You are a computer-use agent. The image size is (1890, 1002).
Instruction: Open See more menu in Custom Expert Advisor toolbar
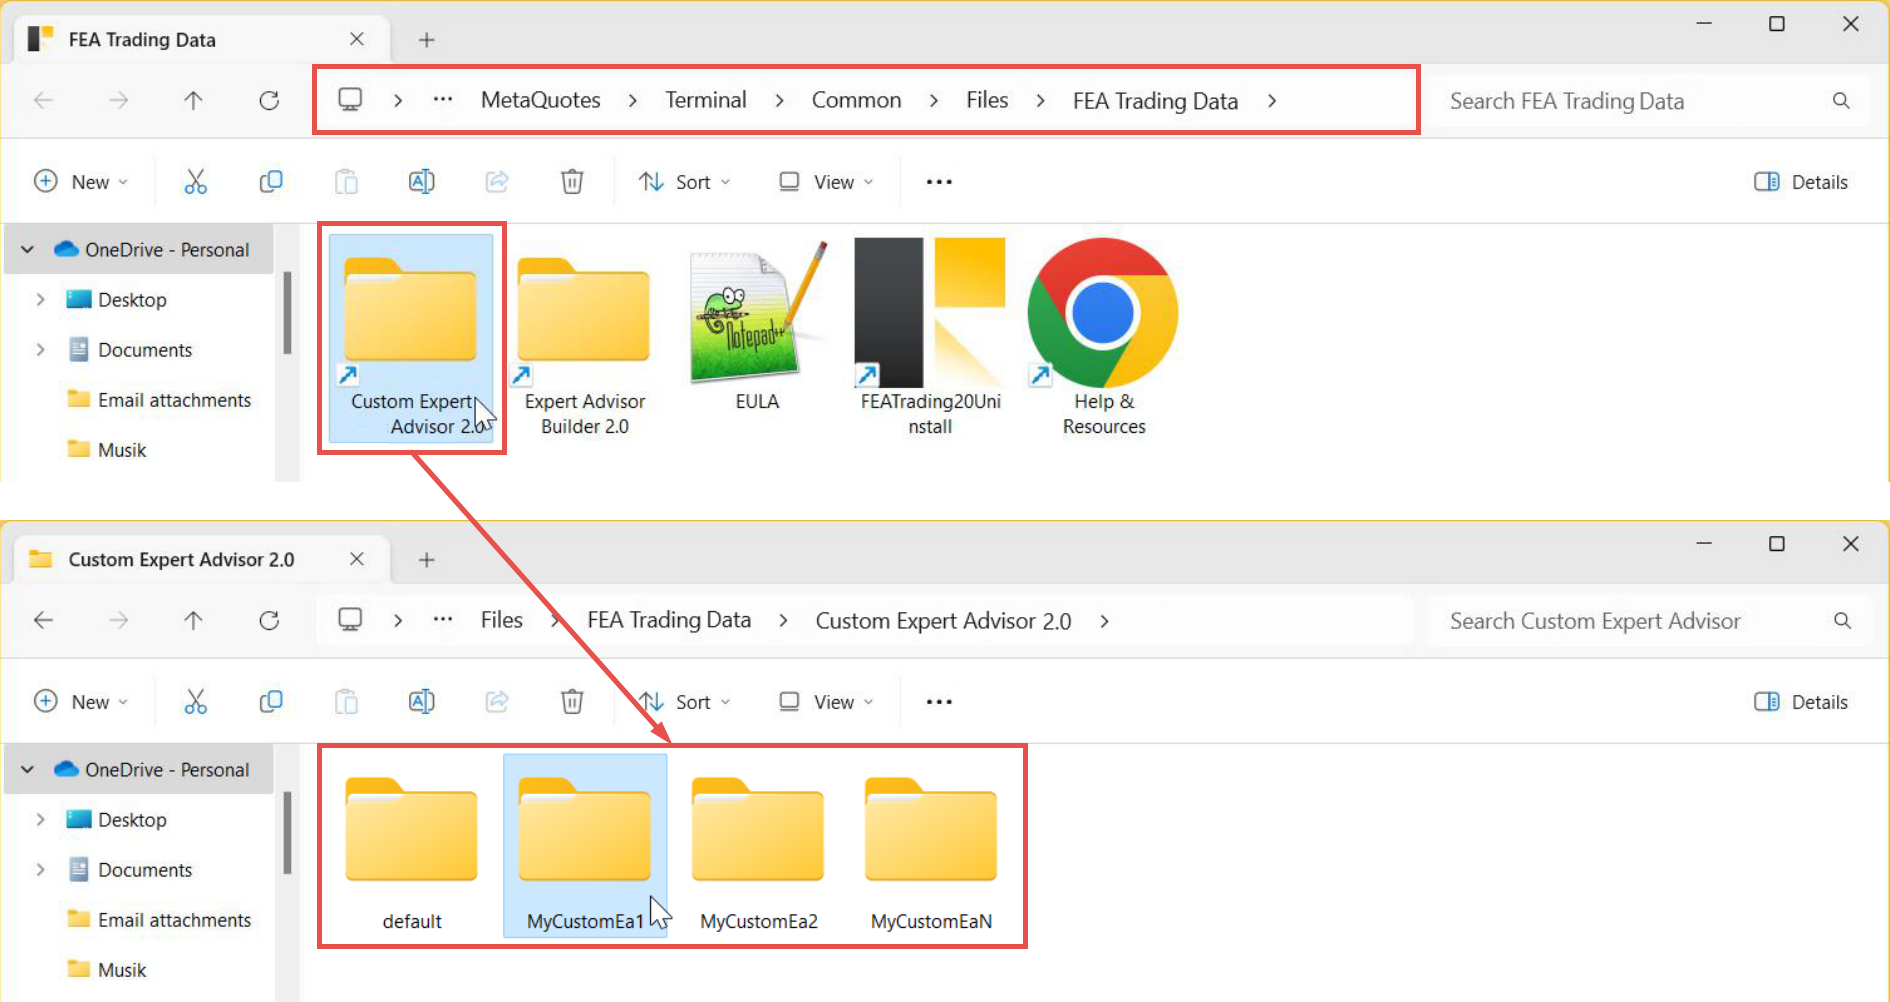[x=939, y=702]
